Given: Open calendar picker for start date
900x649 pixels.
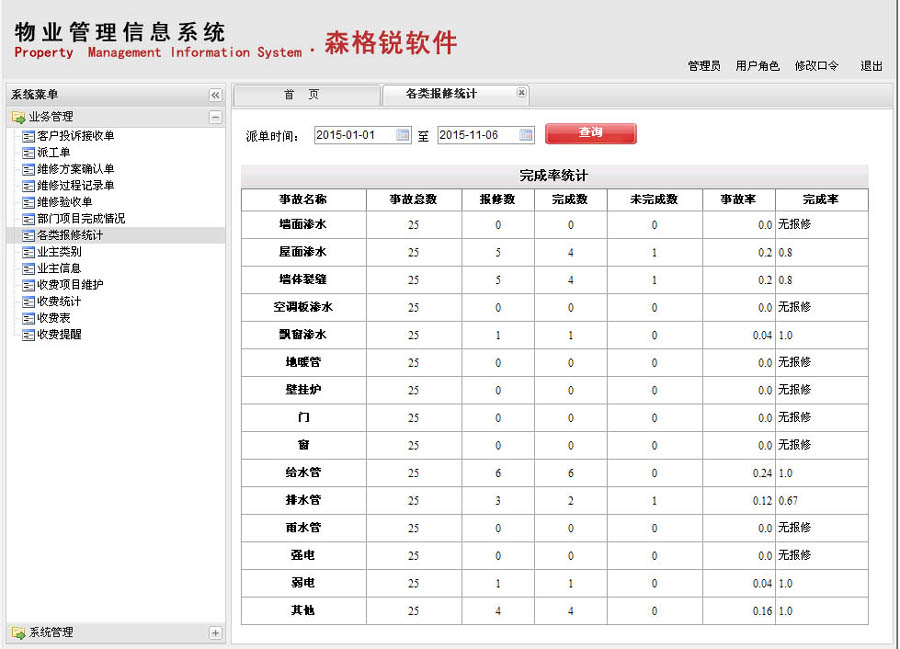Looking at the screenshot, I should (x=403, y=135).
